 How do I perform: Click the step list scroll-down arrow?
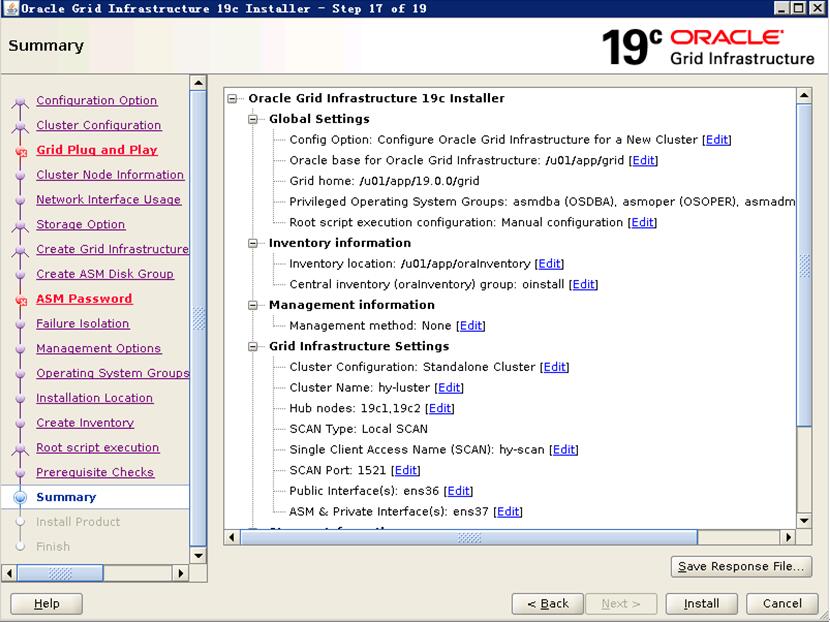(x=198, y=555)
